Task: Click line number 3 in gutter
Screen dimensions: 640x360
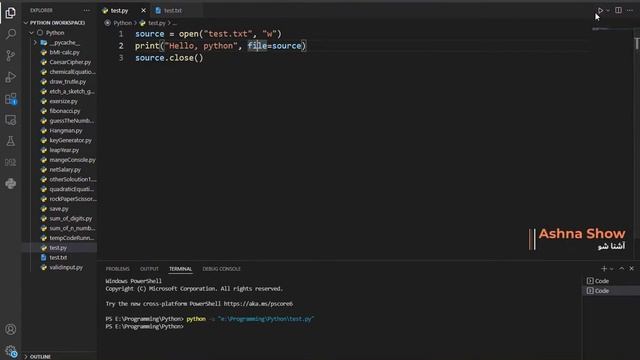Action: pyautogui.click(x=121, y=58)
